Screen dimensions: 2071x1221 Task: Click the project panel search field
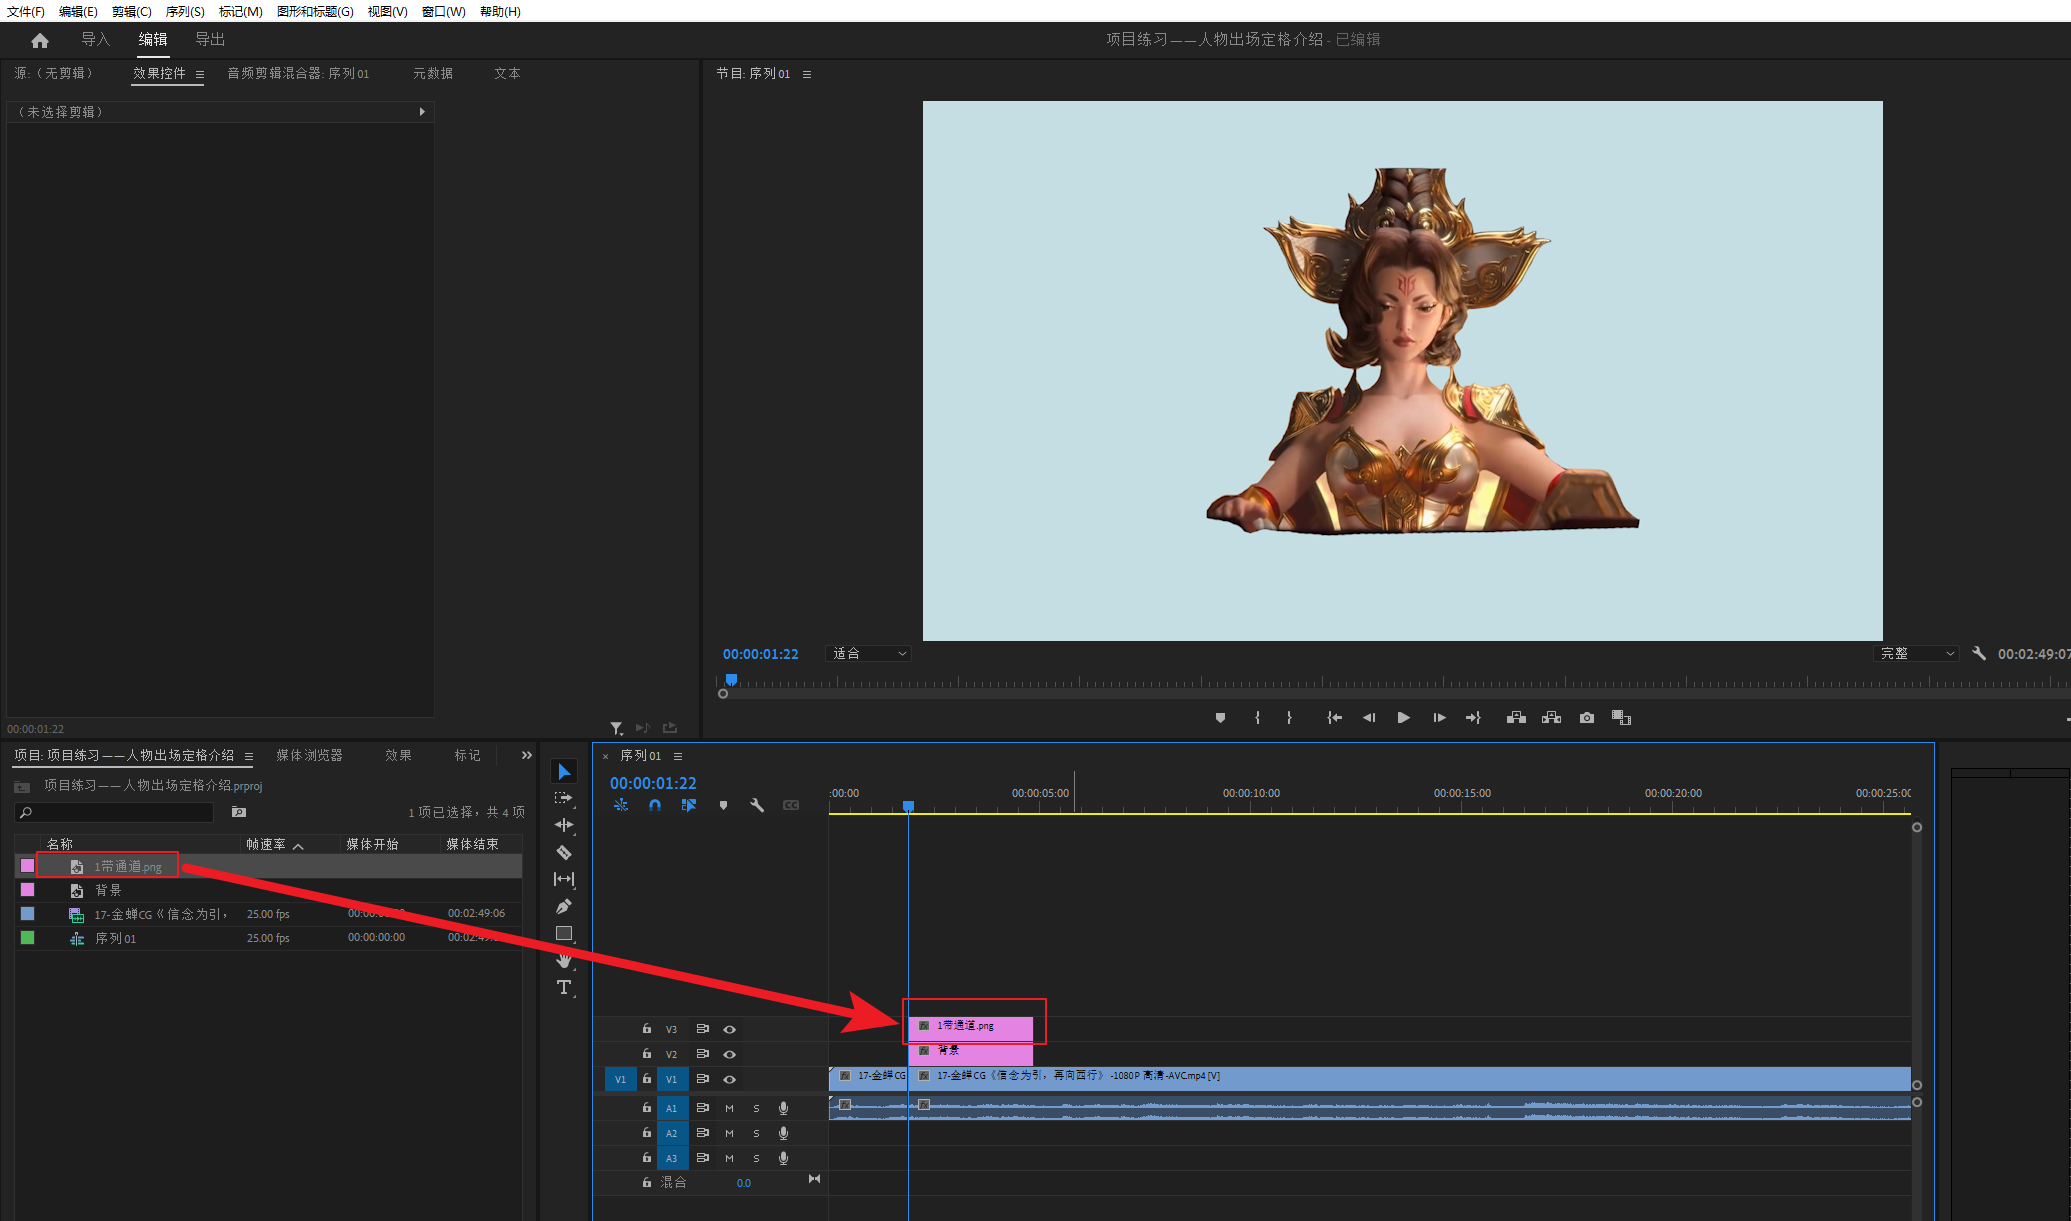[120, 812]
